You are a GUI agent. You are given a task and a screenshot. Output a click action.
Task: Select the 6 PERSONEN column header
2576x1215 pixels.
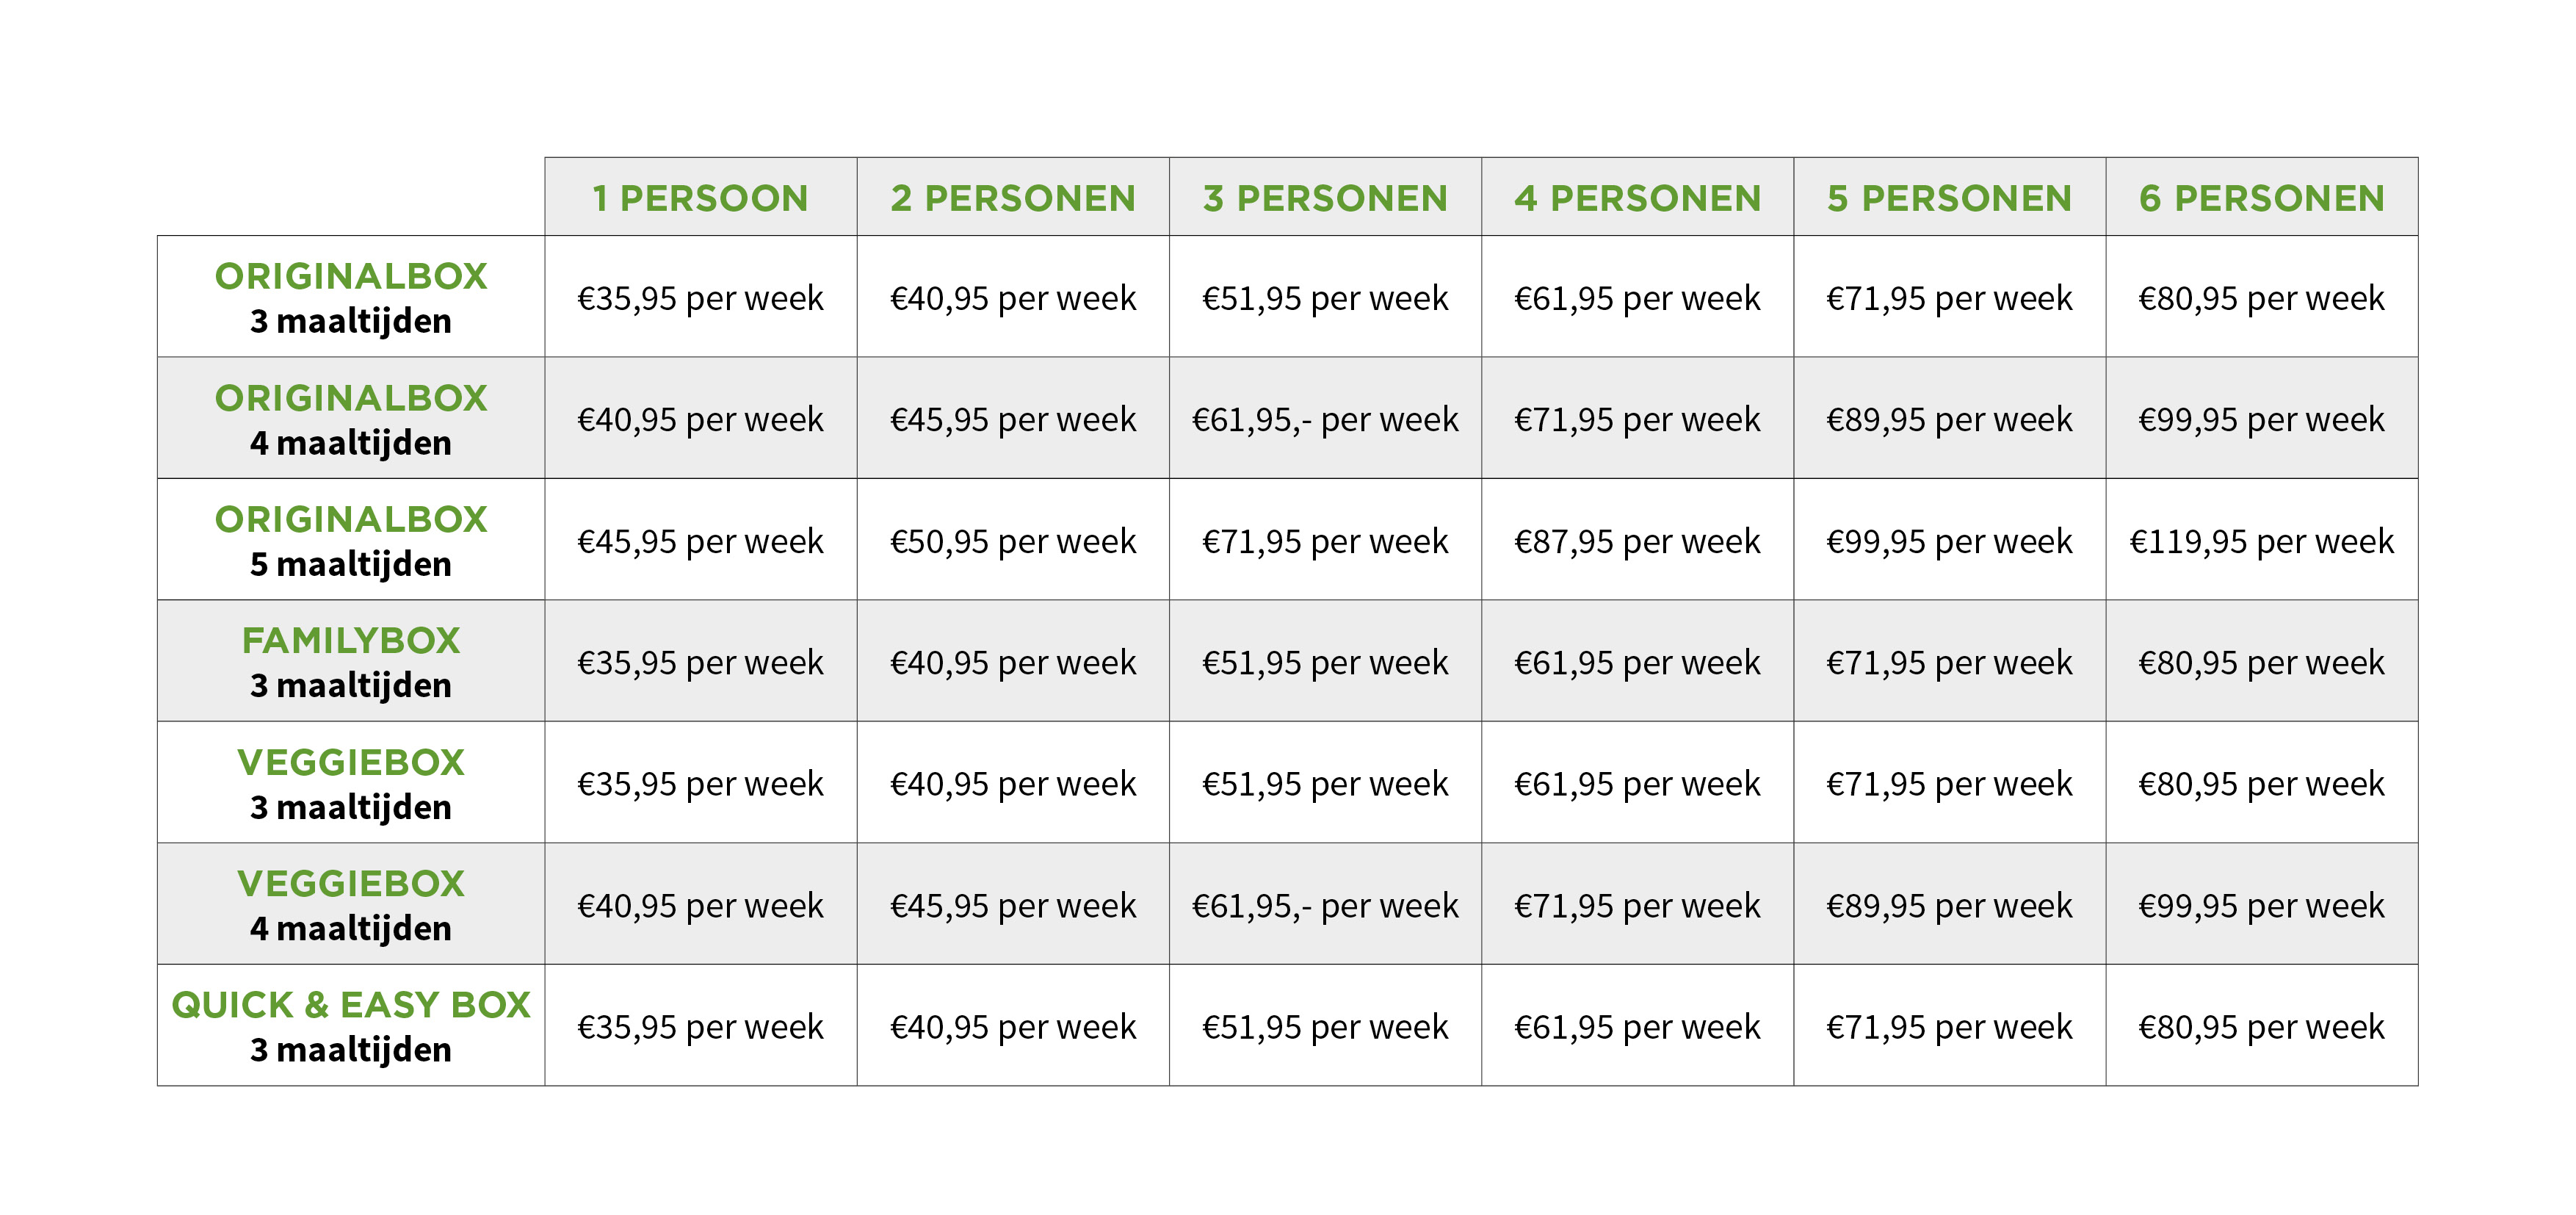pyautogui.click(x=2261, y=197)
